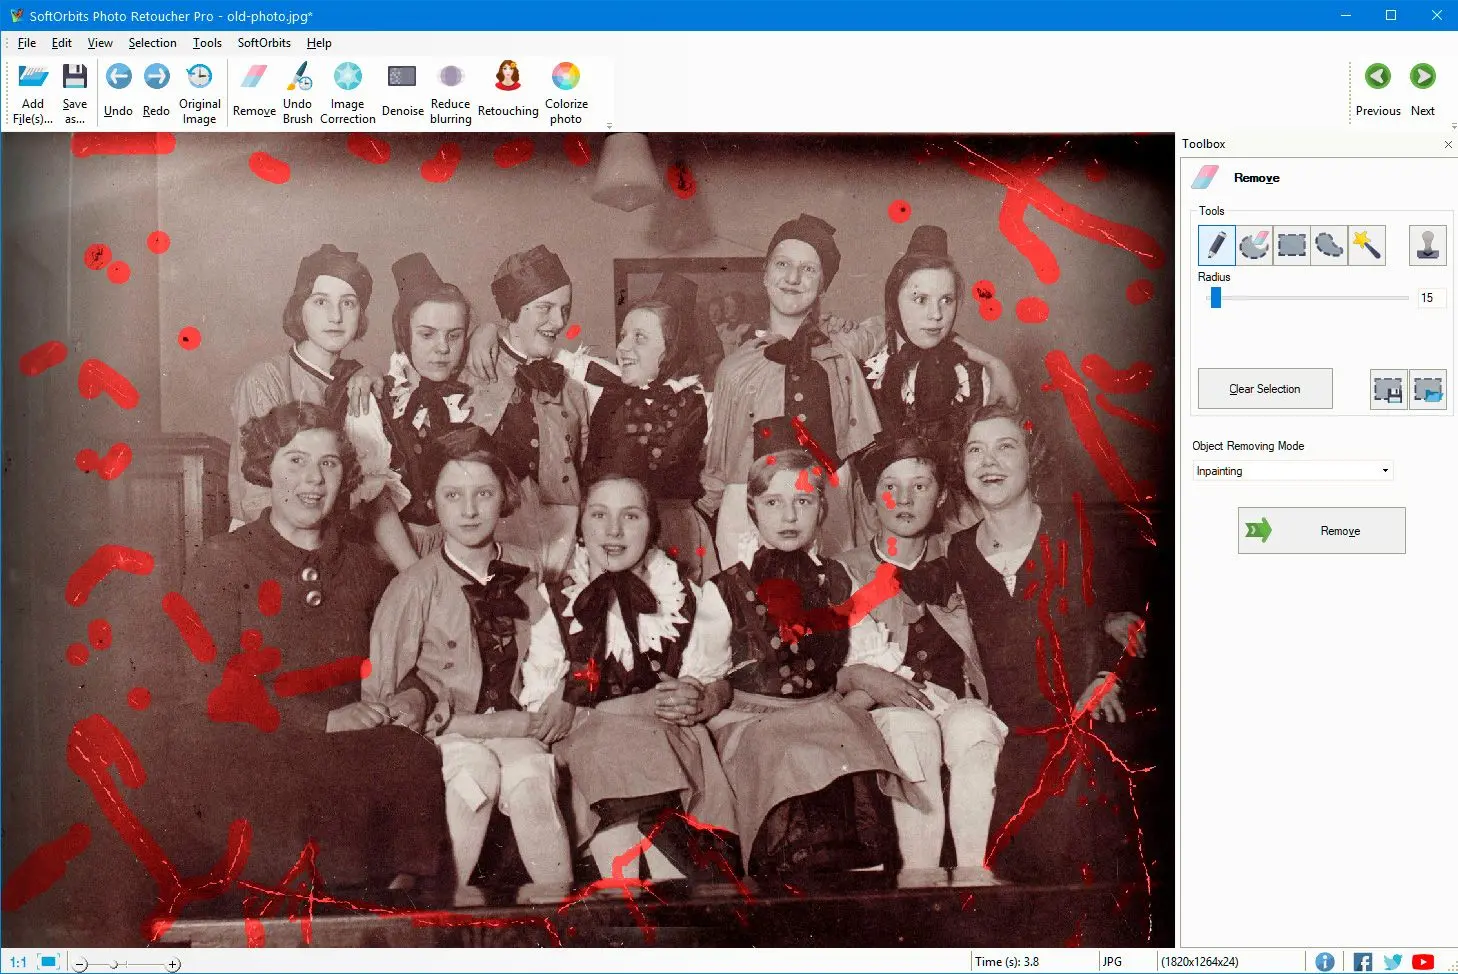The image size is (1458, 974).
Task: Select the selection eraser tool
Action: 1254,245
